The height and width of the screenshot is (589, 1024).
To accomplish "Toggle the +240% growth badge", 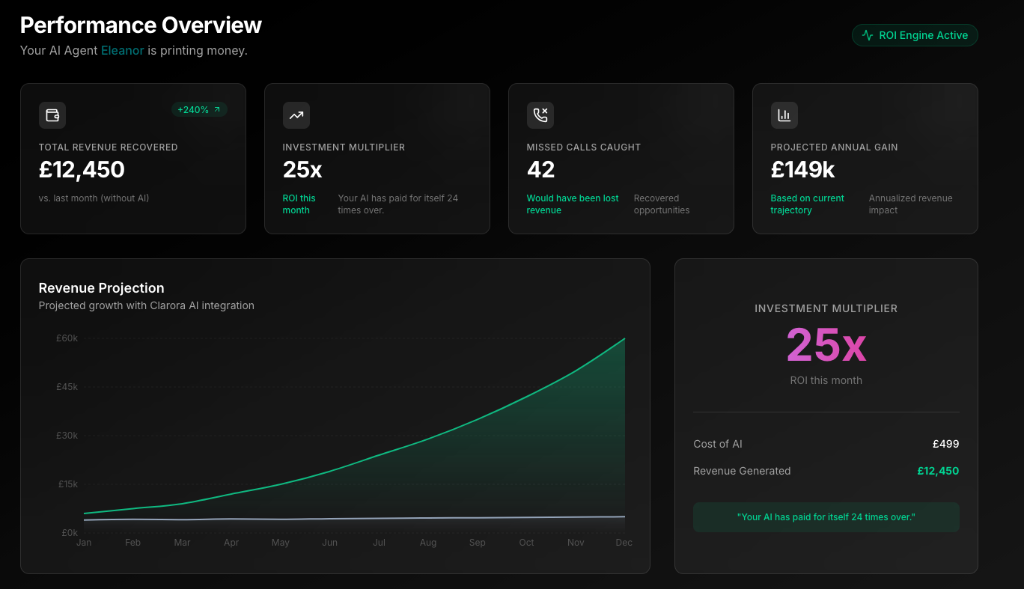I will [200, 110].
